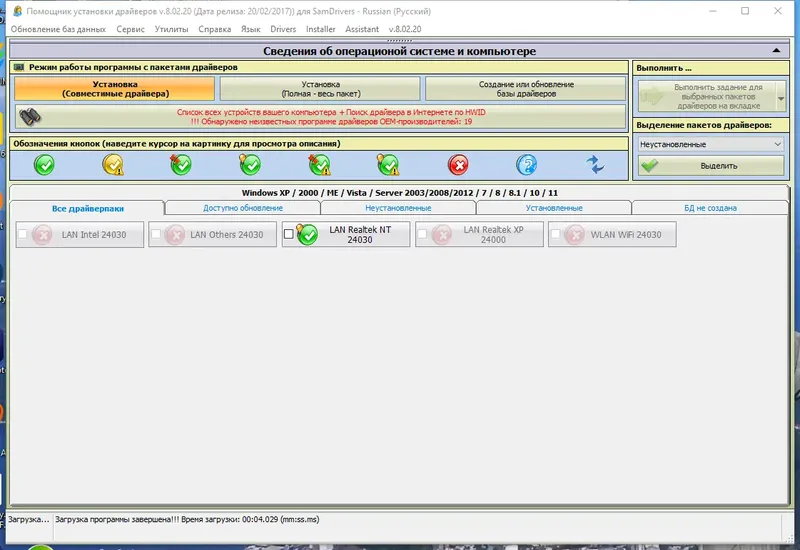Screen dimensions: 800x550
Task: Select Установка (Полная - весь пакет) mode
Action: tap(320, 89)
